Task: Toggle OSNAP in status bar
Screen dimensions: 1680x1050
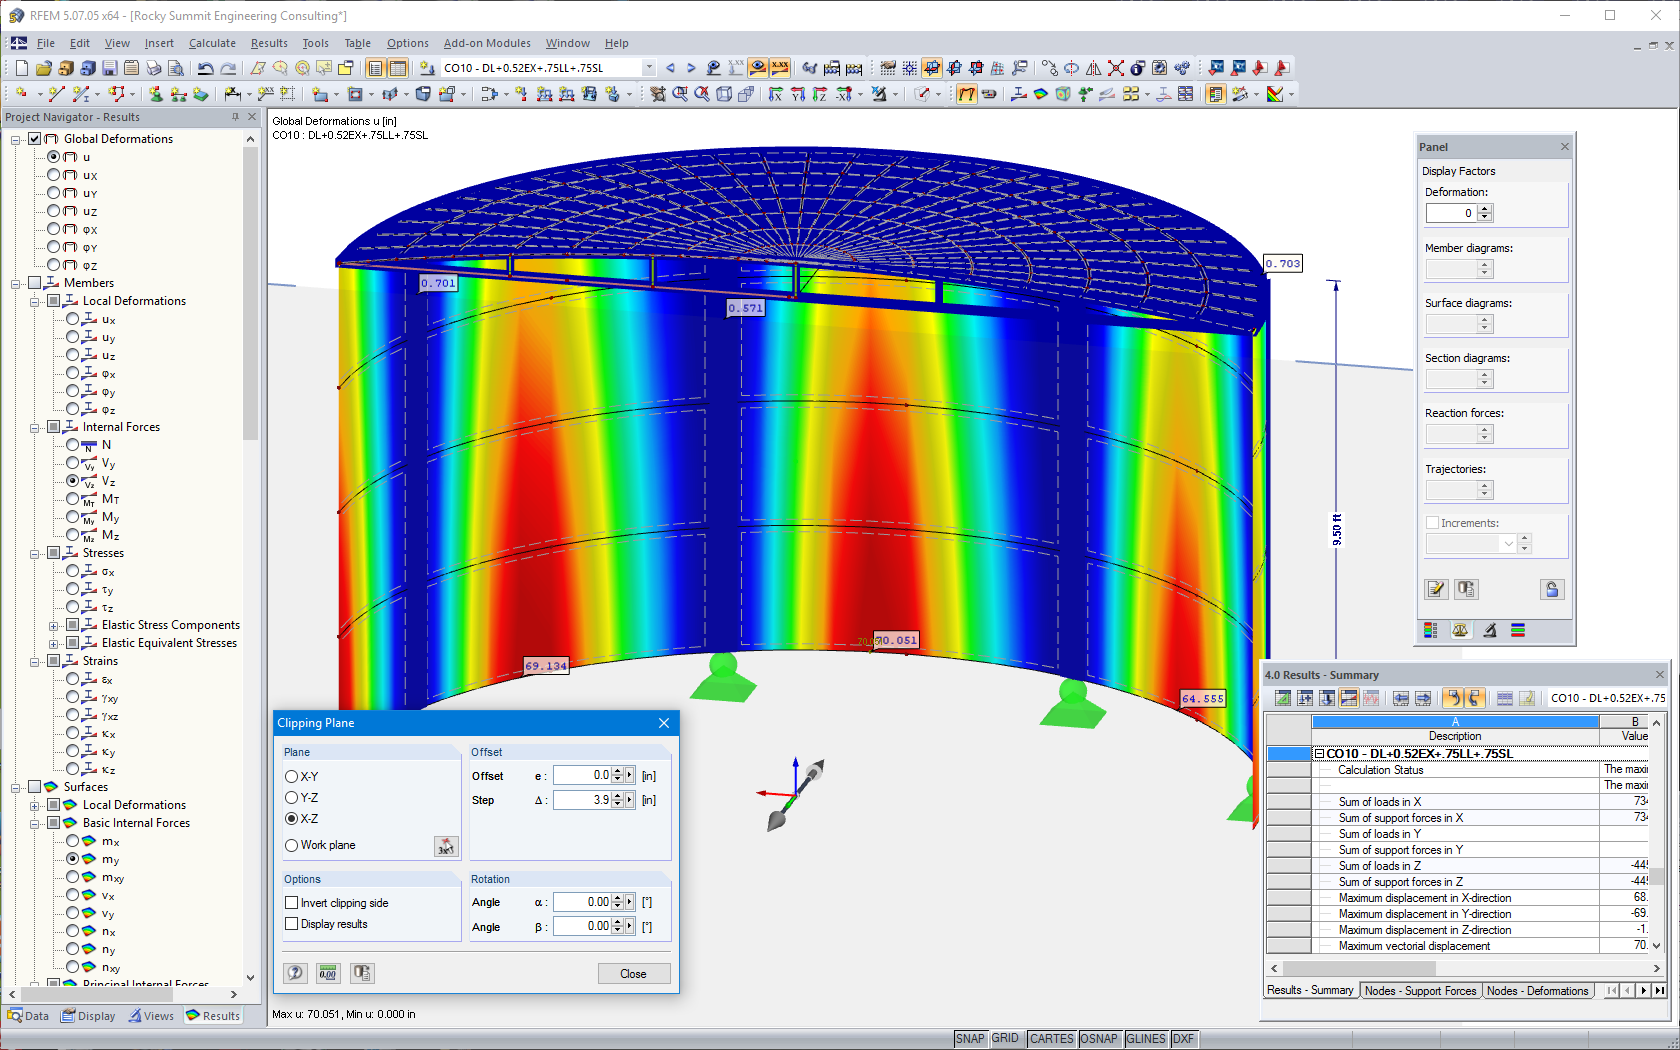Action: (1099, 1039)
